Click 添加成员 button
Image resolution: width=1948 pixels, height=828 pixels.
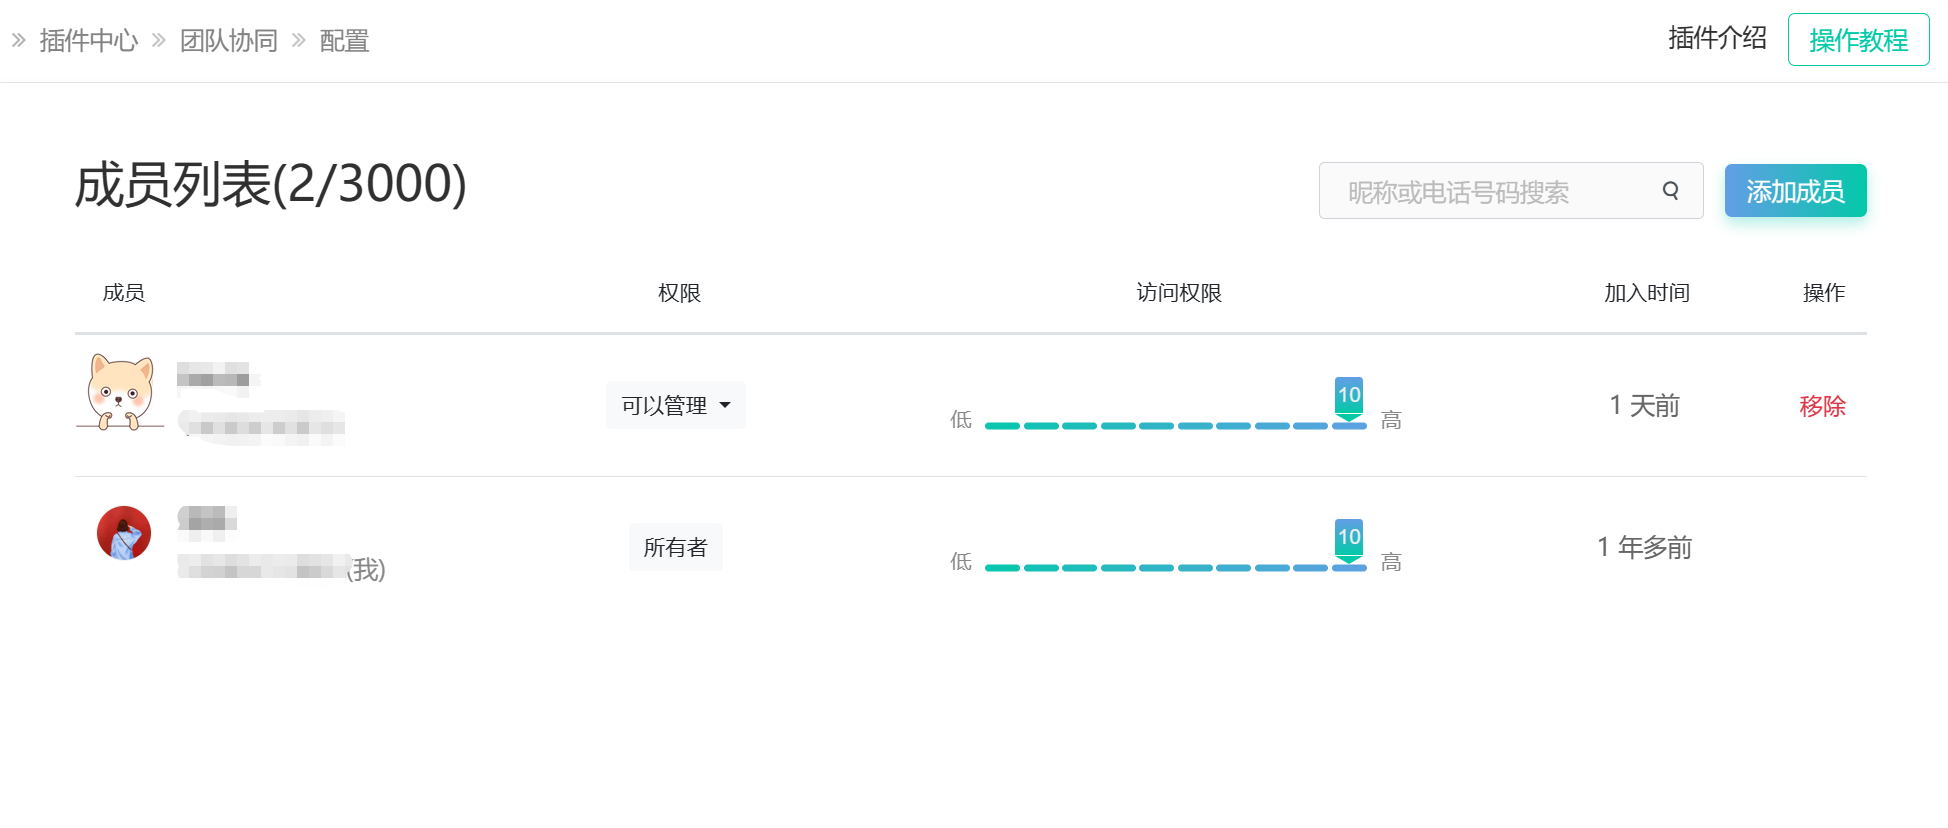1795,190
